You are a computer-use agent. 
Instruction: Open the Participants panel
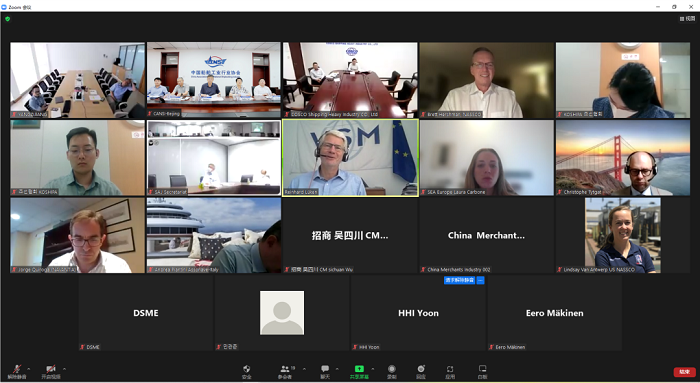(x=285, y=371)
